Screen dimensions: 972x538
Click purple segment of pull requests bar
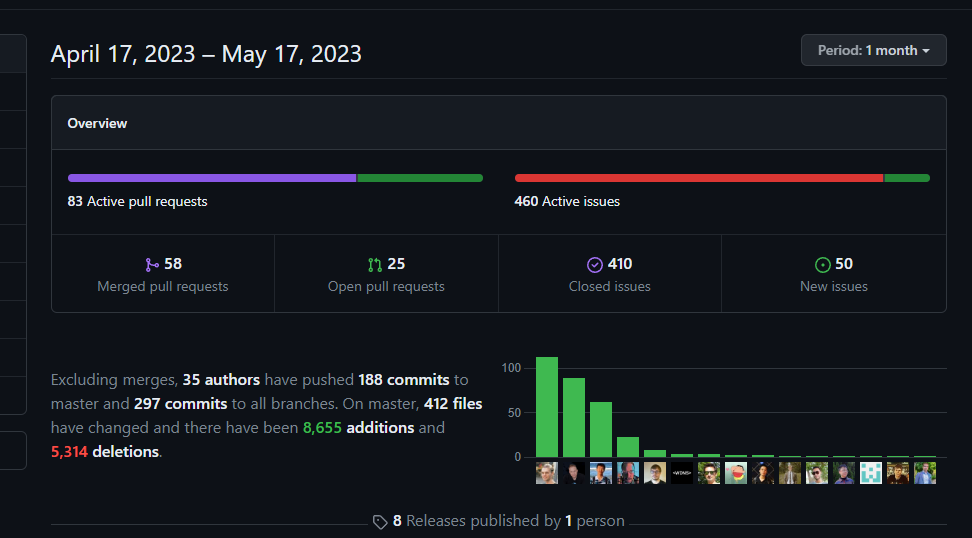tap(212, 178)
